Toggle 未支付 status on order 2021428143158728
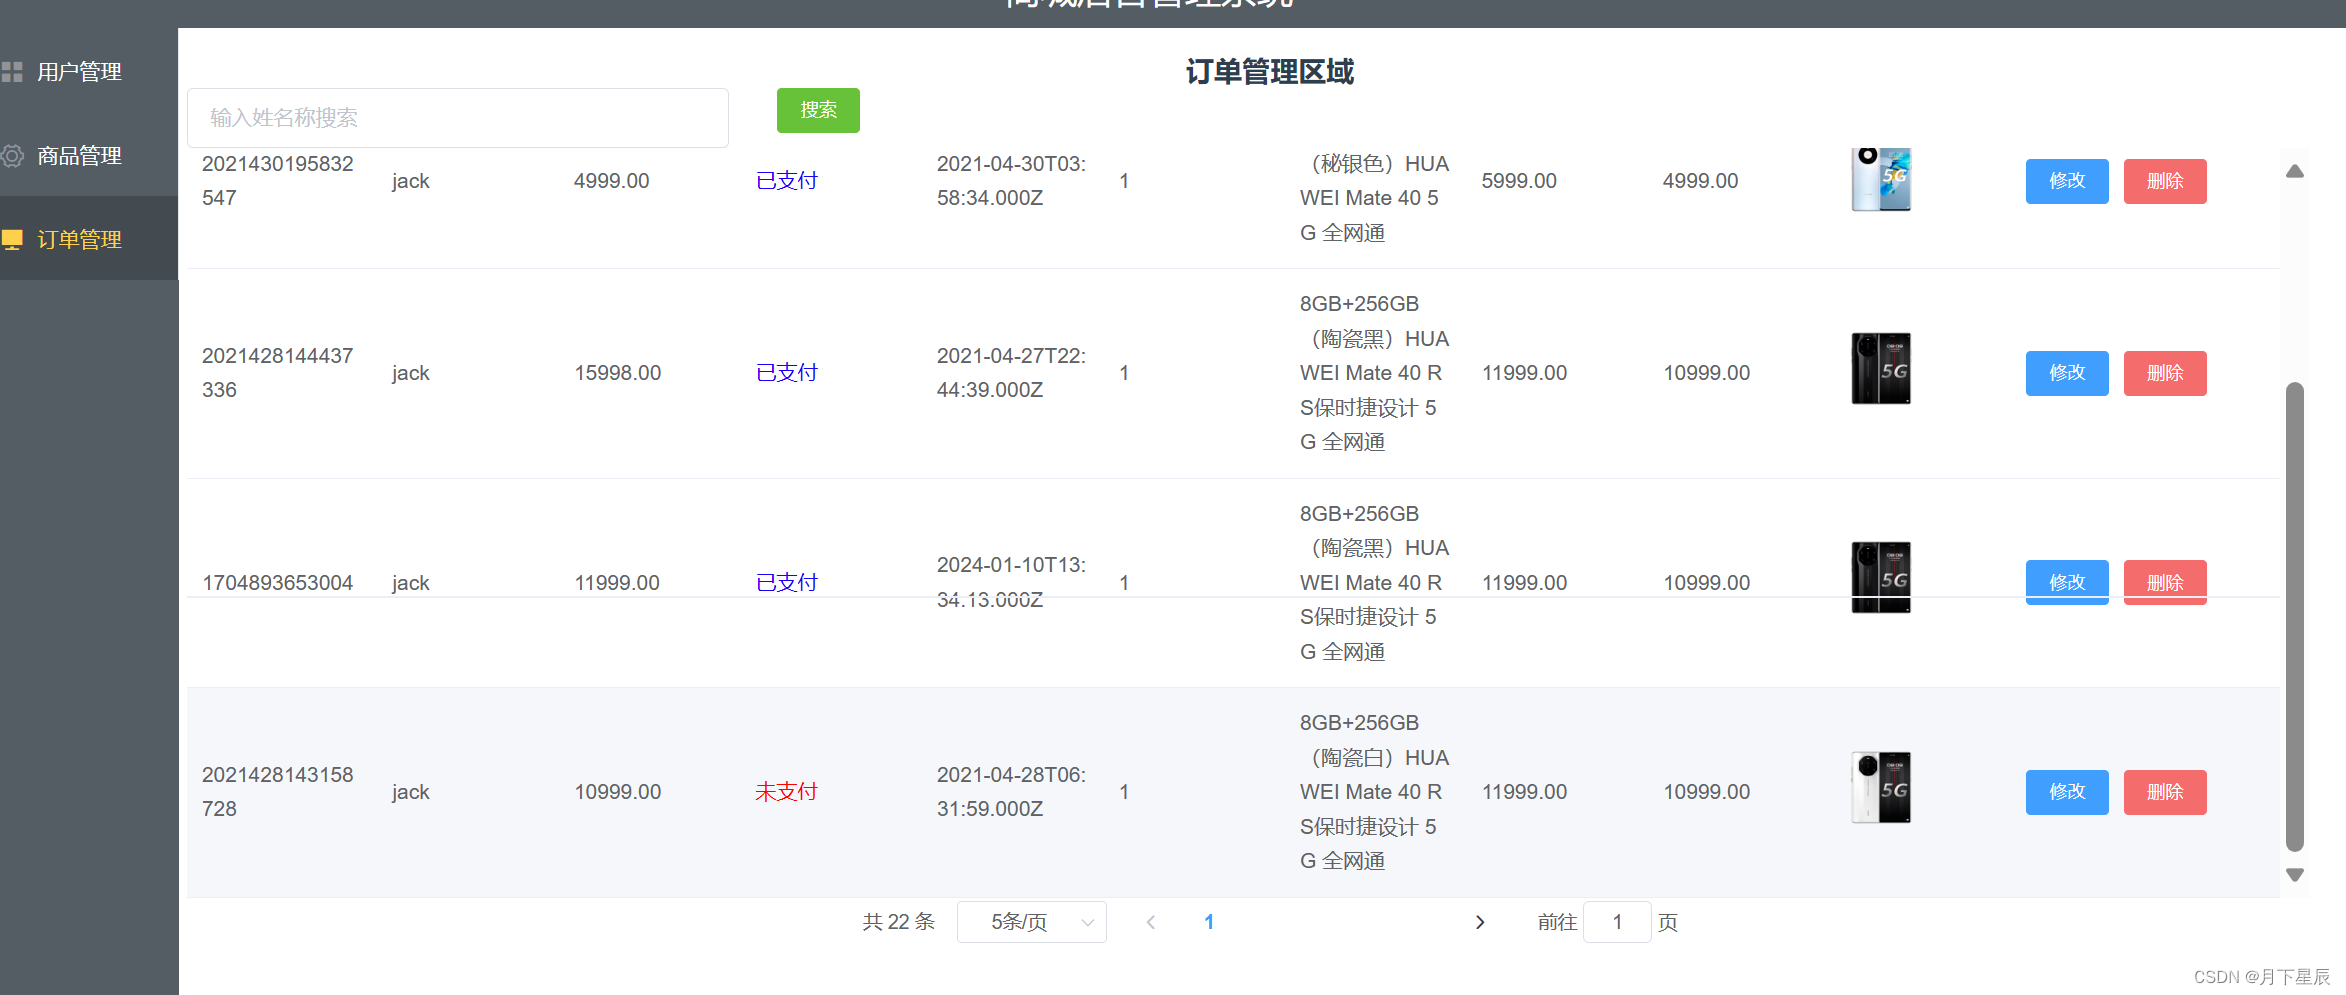 coord(786,791)
